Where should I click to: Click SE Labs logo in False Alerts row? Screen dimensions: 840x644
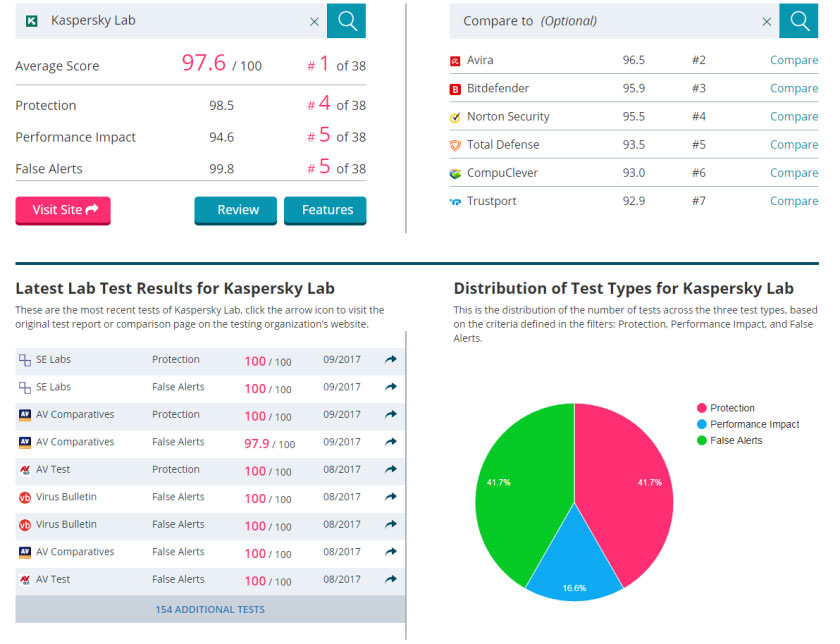[x=25, y=387]
